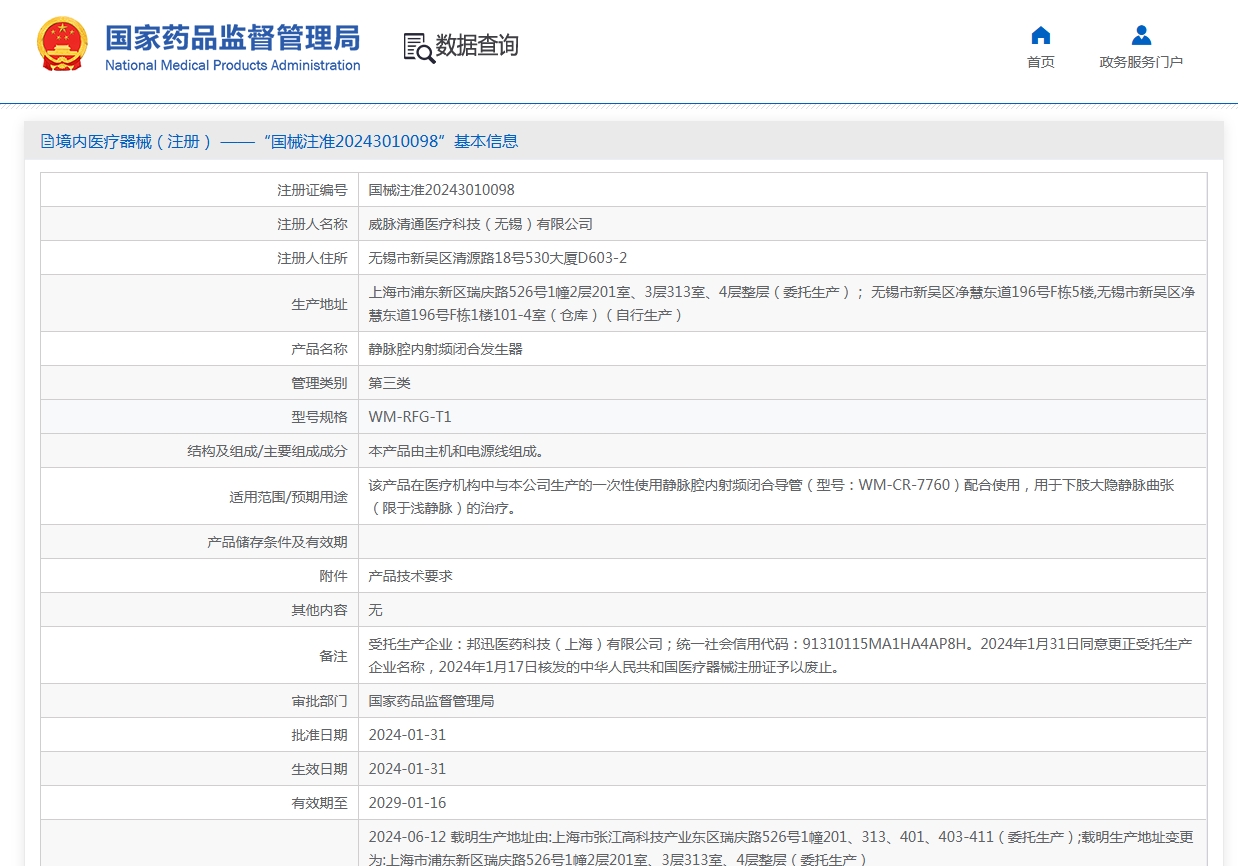
Task: Click the 型号规格 label
Action: (x=320, y=417)
